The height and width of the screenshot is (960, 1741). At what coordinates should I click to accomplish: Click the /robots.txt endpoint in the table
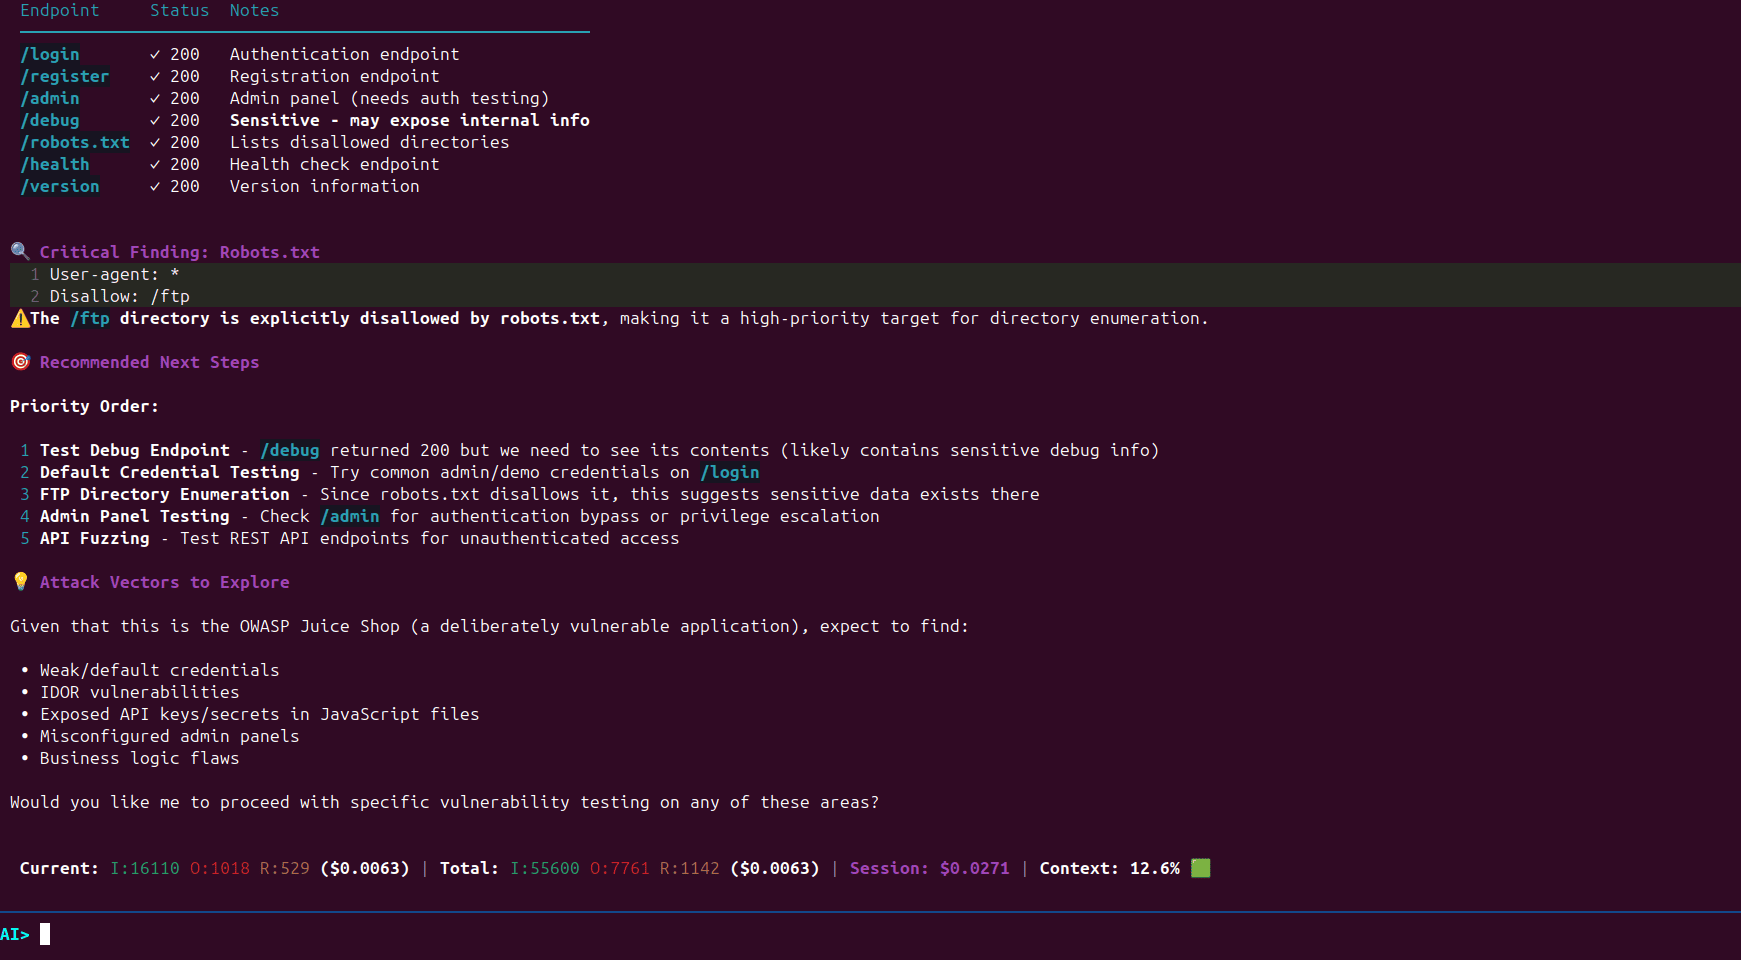(75, 142)
